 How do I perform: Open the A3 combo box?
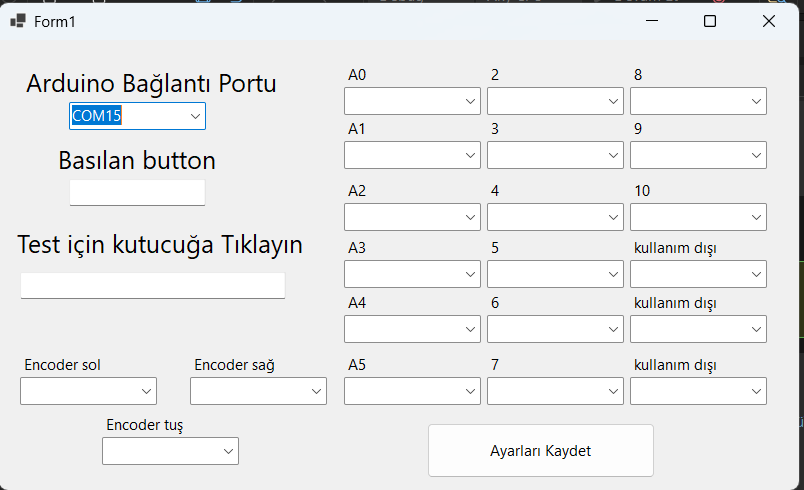[412, 274]
